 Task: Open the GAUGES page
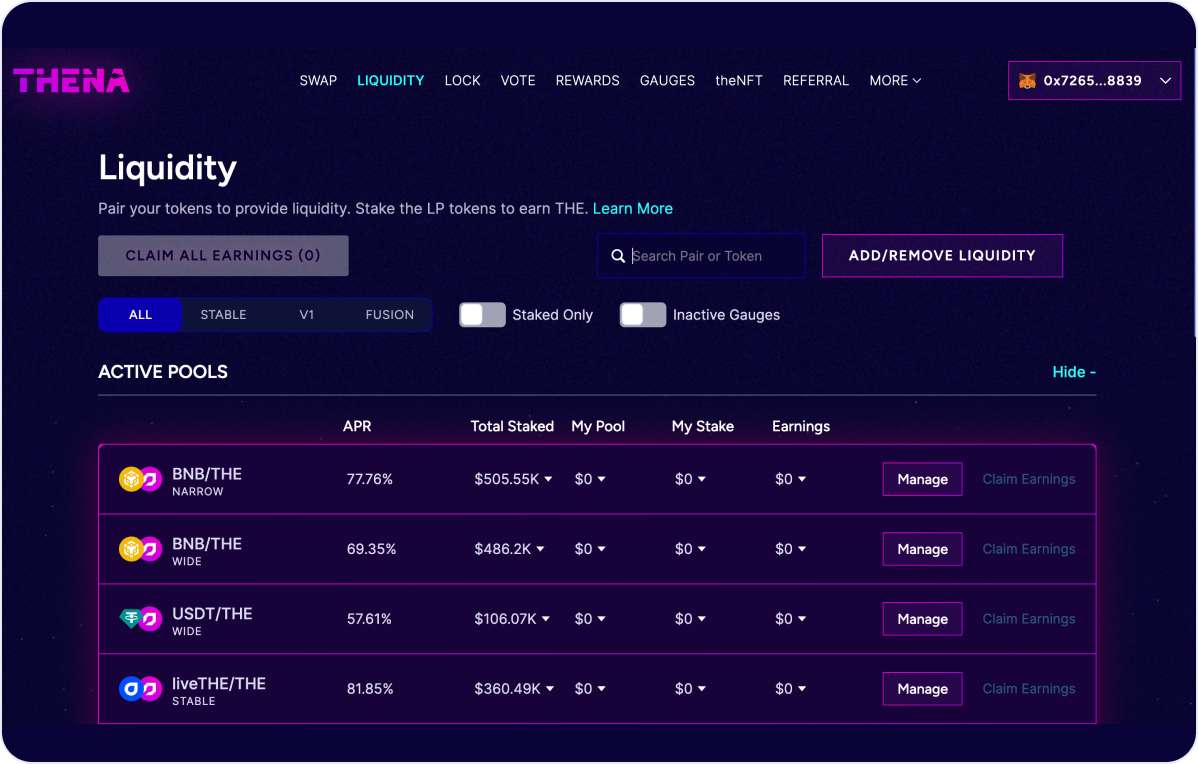[667, 80]
